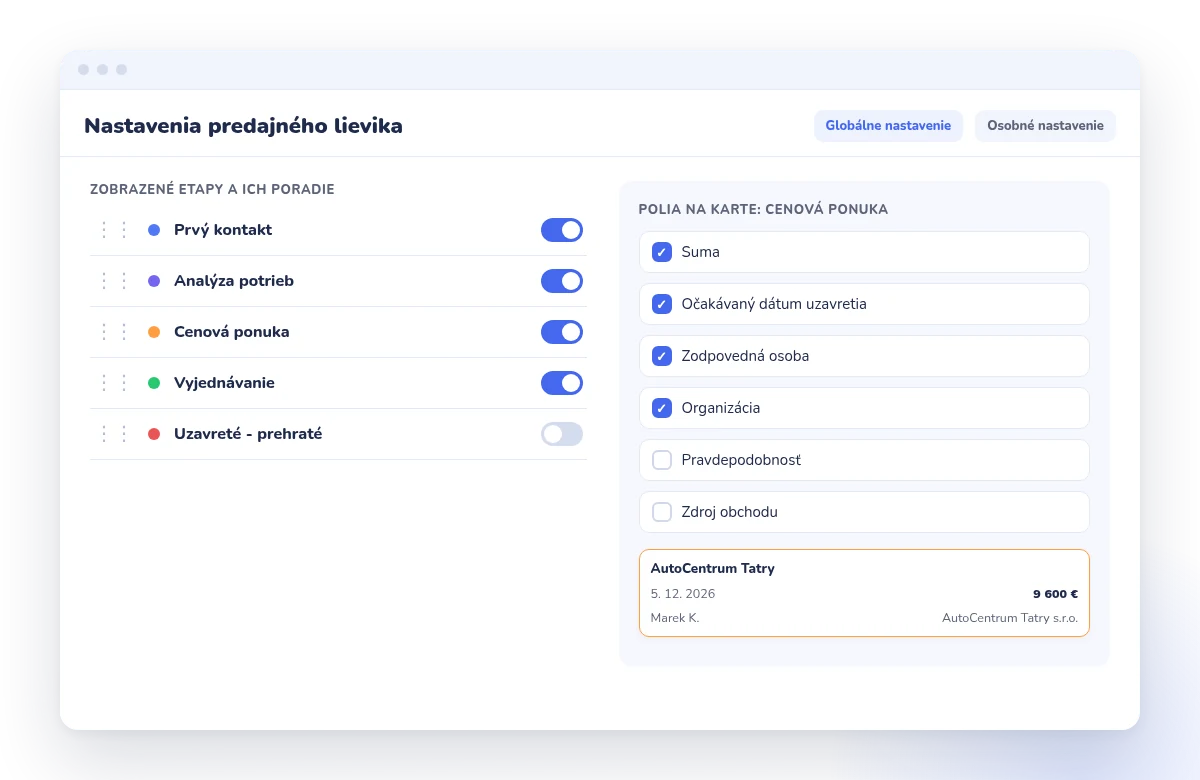
Task: Click the 9 600 € amount
Action: click(1055, 594)
